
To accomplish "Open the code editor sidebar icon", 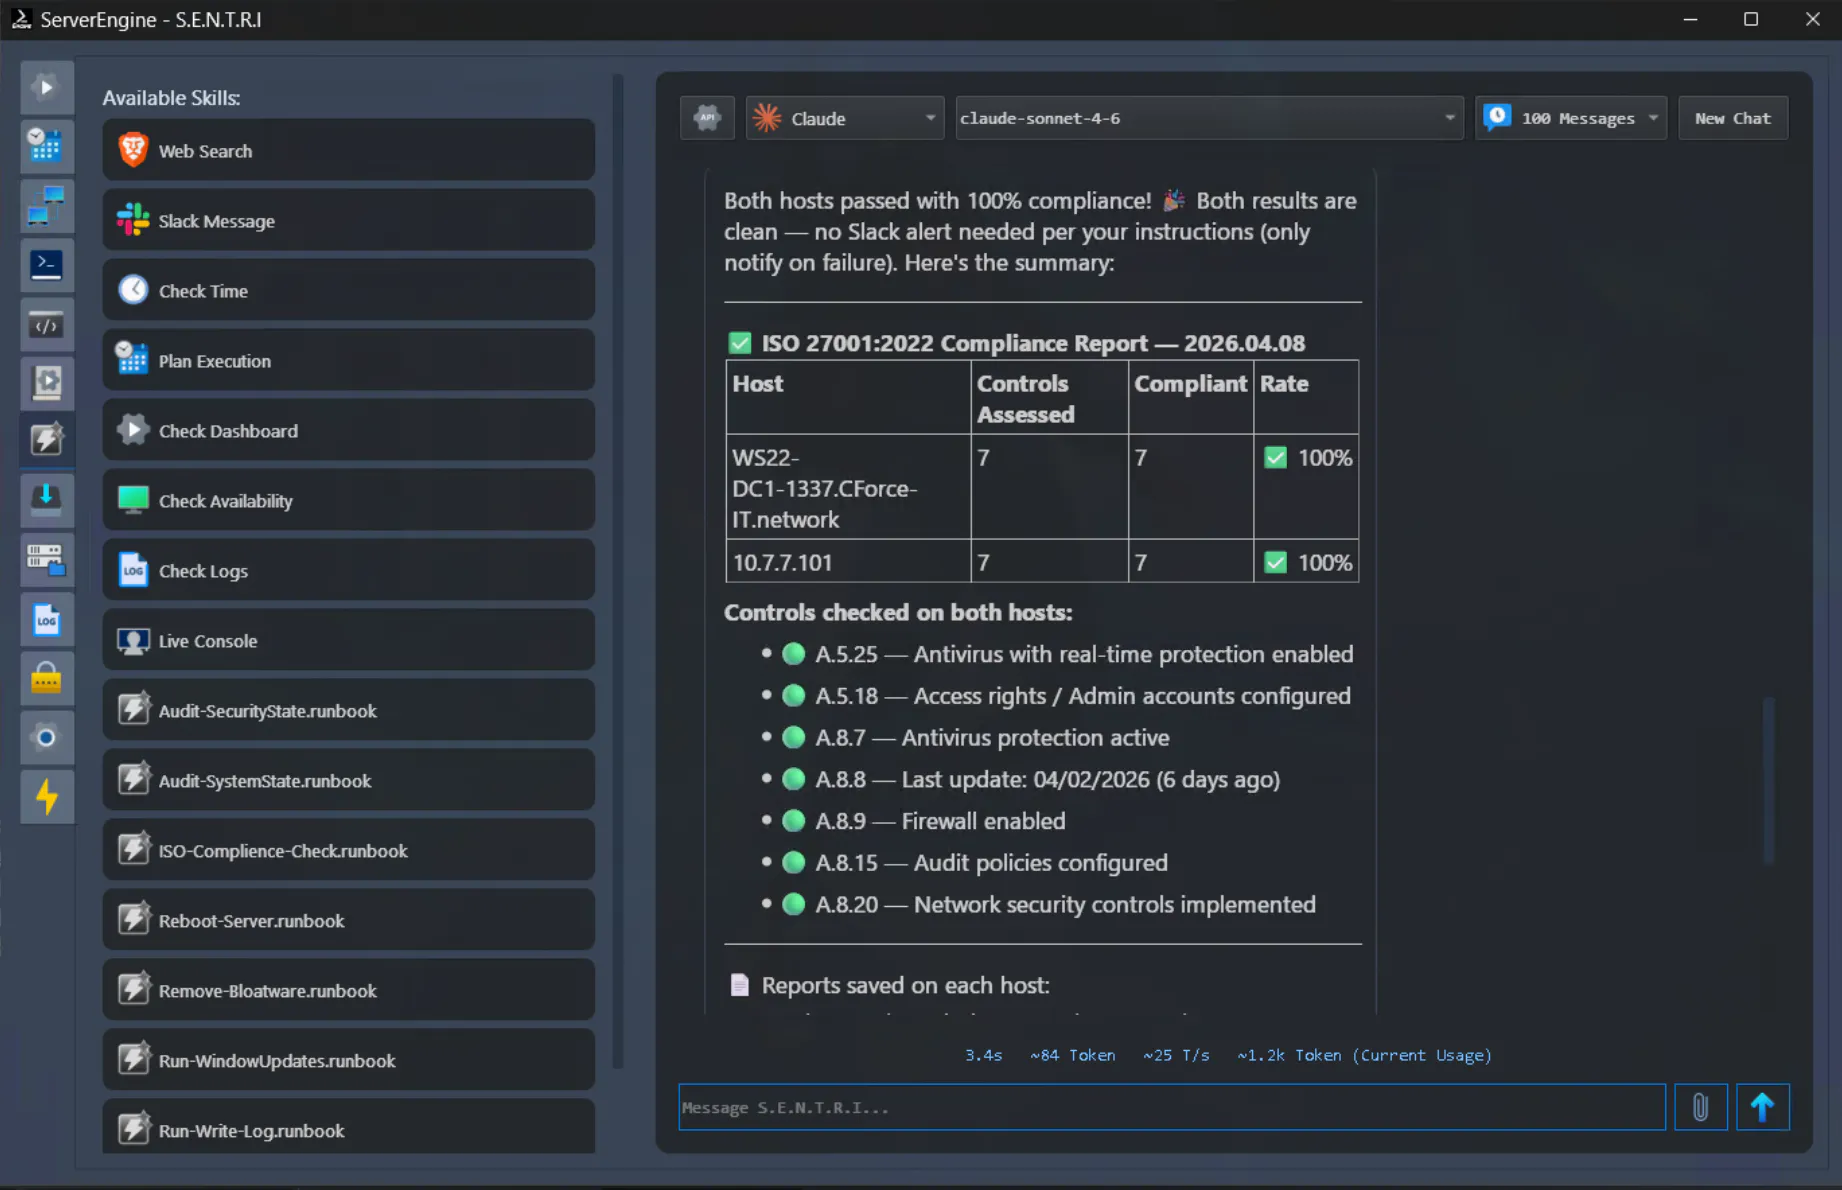I will tap(46, 325).
